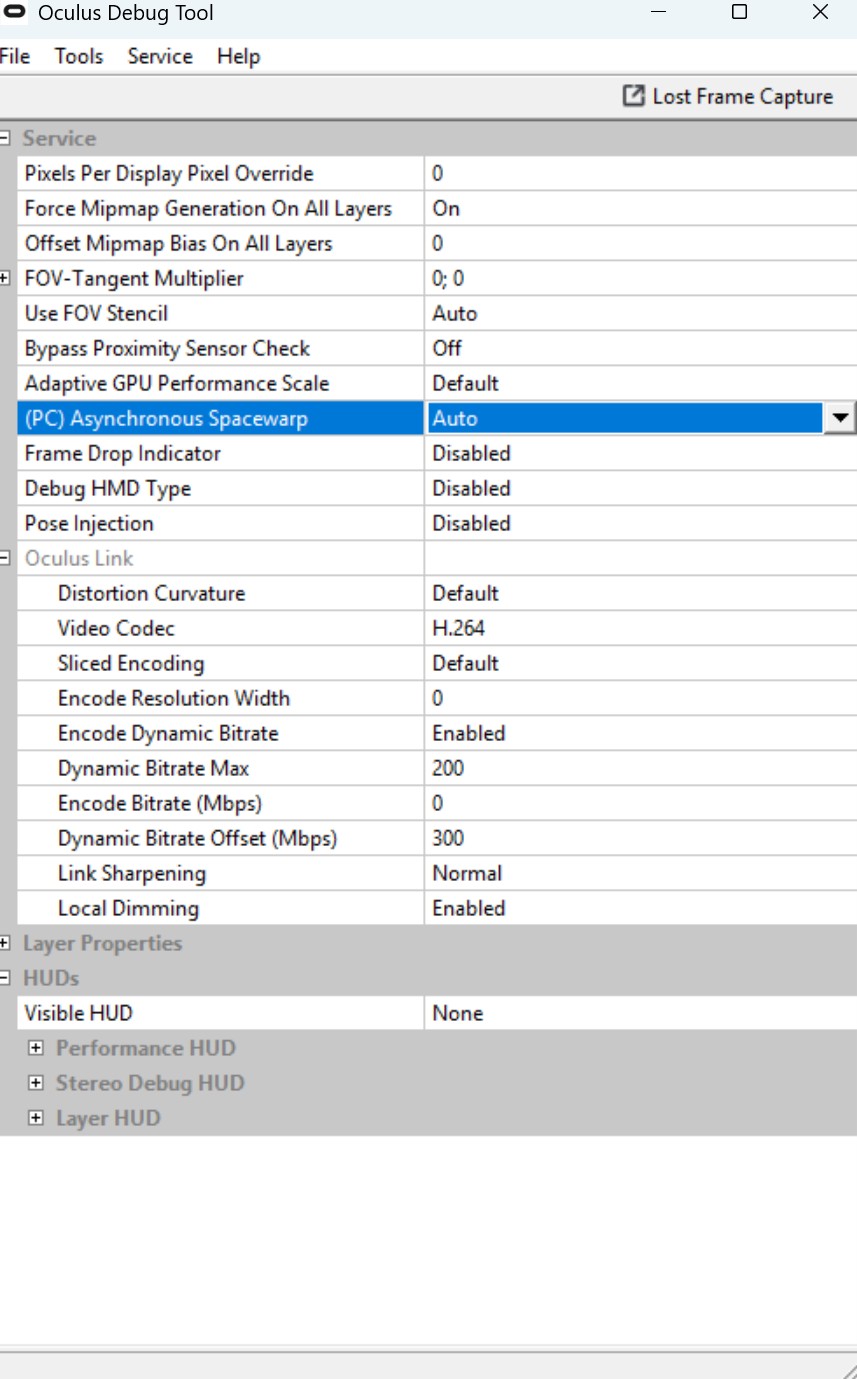The width and height of the screenshot is (857, 1379).
Task: Select the Sliced Encoding label
Action: tap(131, 663)
